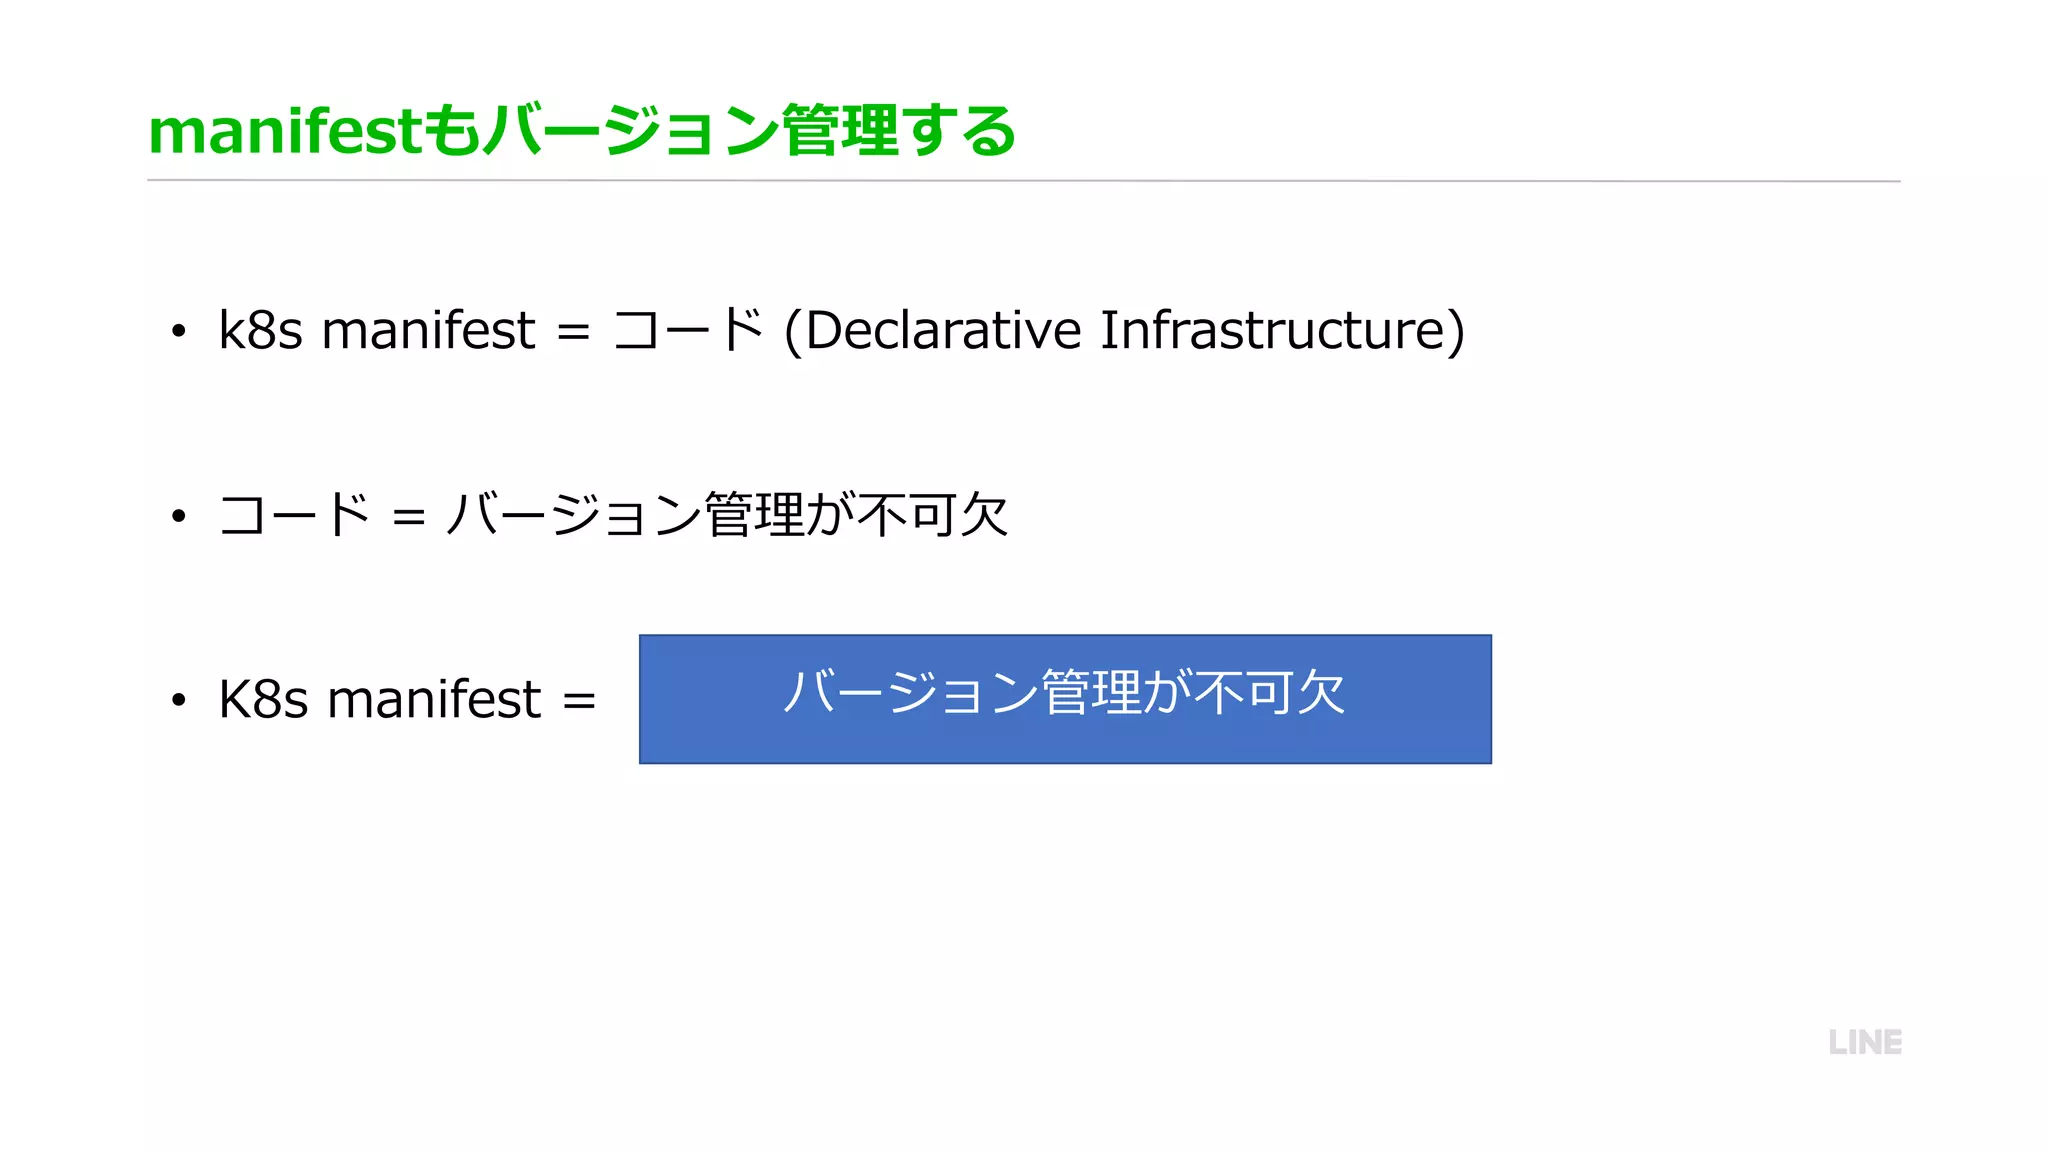This screenshot has height=1152, width=2048.
Task: Click the word "Infrastructure)" in first bullet
Action: 1283,330
